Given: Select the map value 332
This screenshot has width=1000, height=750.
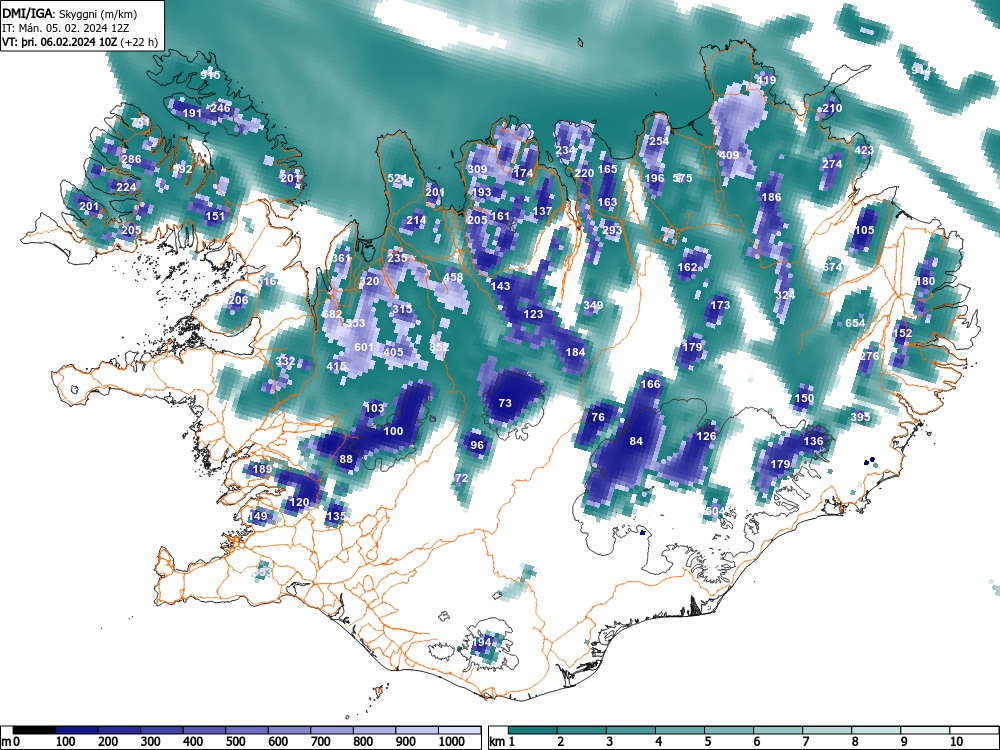Looking at the screenshot, I should [x=285, y=361].
